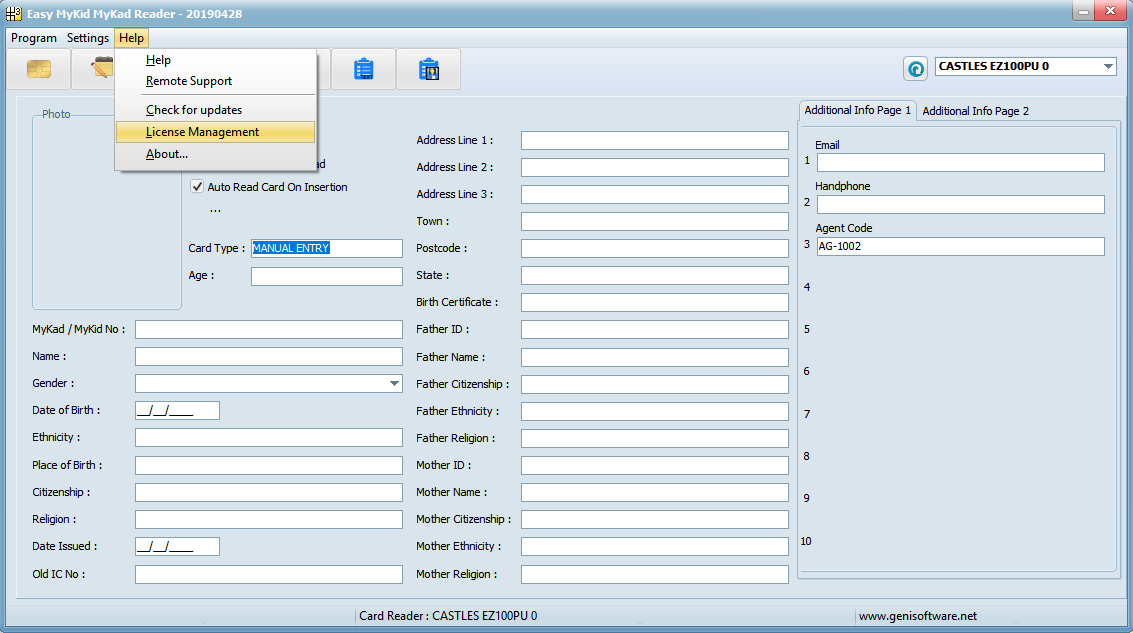Viewport: 1133px width, 633px height.
Task: Refresh the card reader list
Action: [915, 68]
